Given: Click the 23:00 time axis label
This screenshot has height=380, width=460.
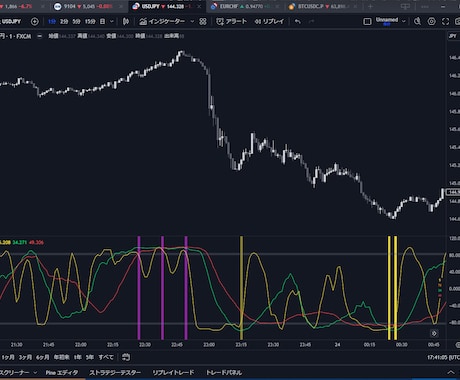Looking at the screenshot, I should [x=209, y=345].
